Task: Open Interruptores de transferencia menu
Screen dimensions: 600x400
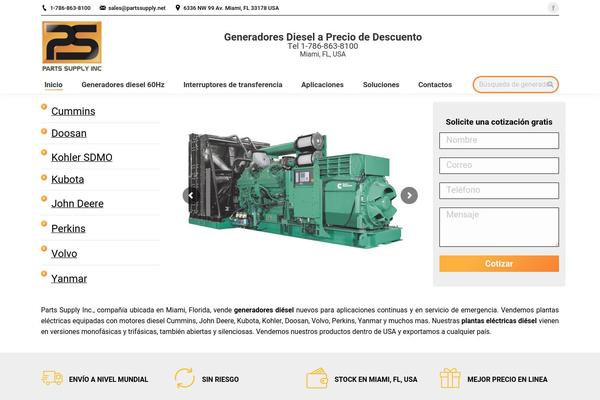Action: pos(233,85)
